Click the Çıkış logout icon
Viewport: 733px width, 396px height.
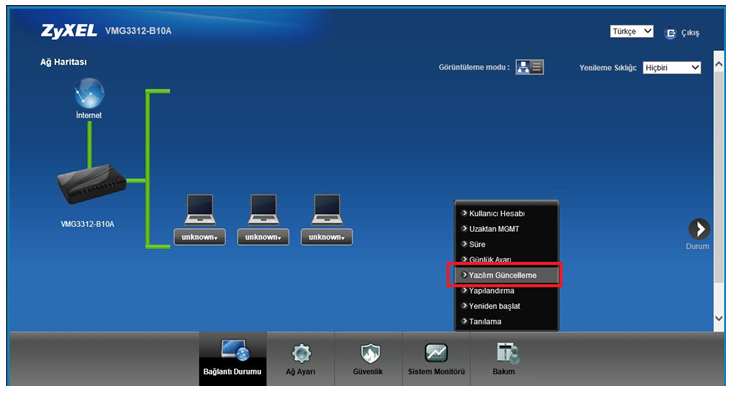click(x=670, y=33)
